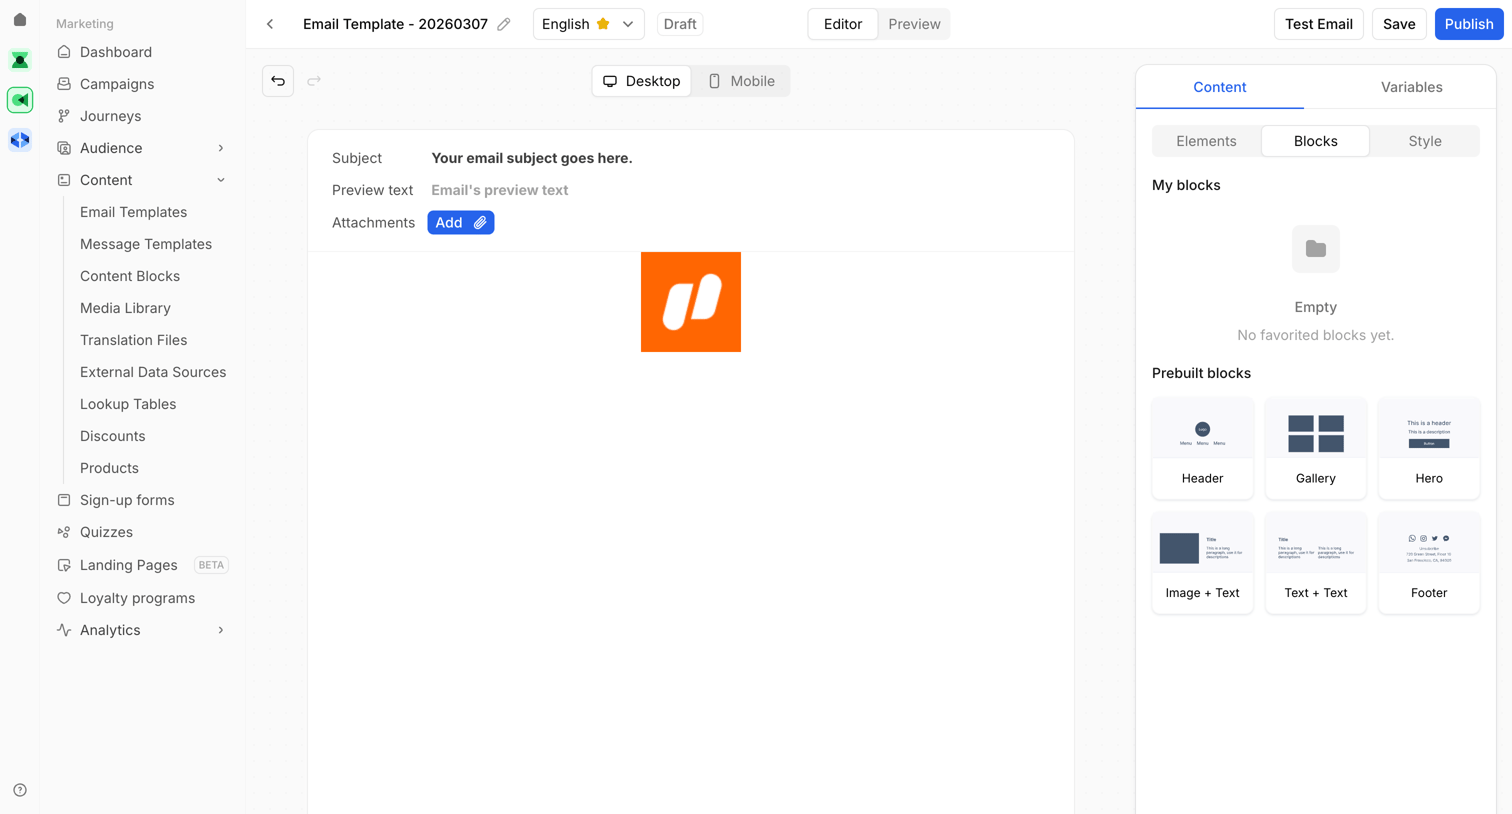Select the Gallery prebuilt block
The height and width of the screenshot is (814, 1512).
[1315, 448]
